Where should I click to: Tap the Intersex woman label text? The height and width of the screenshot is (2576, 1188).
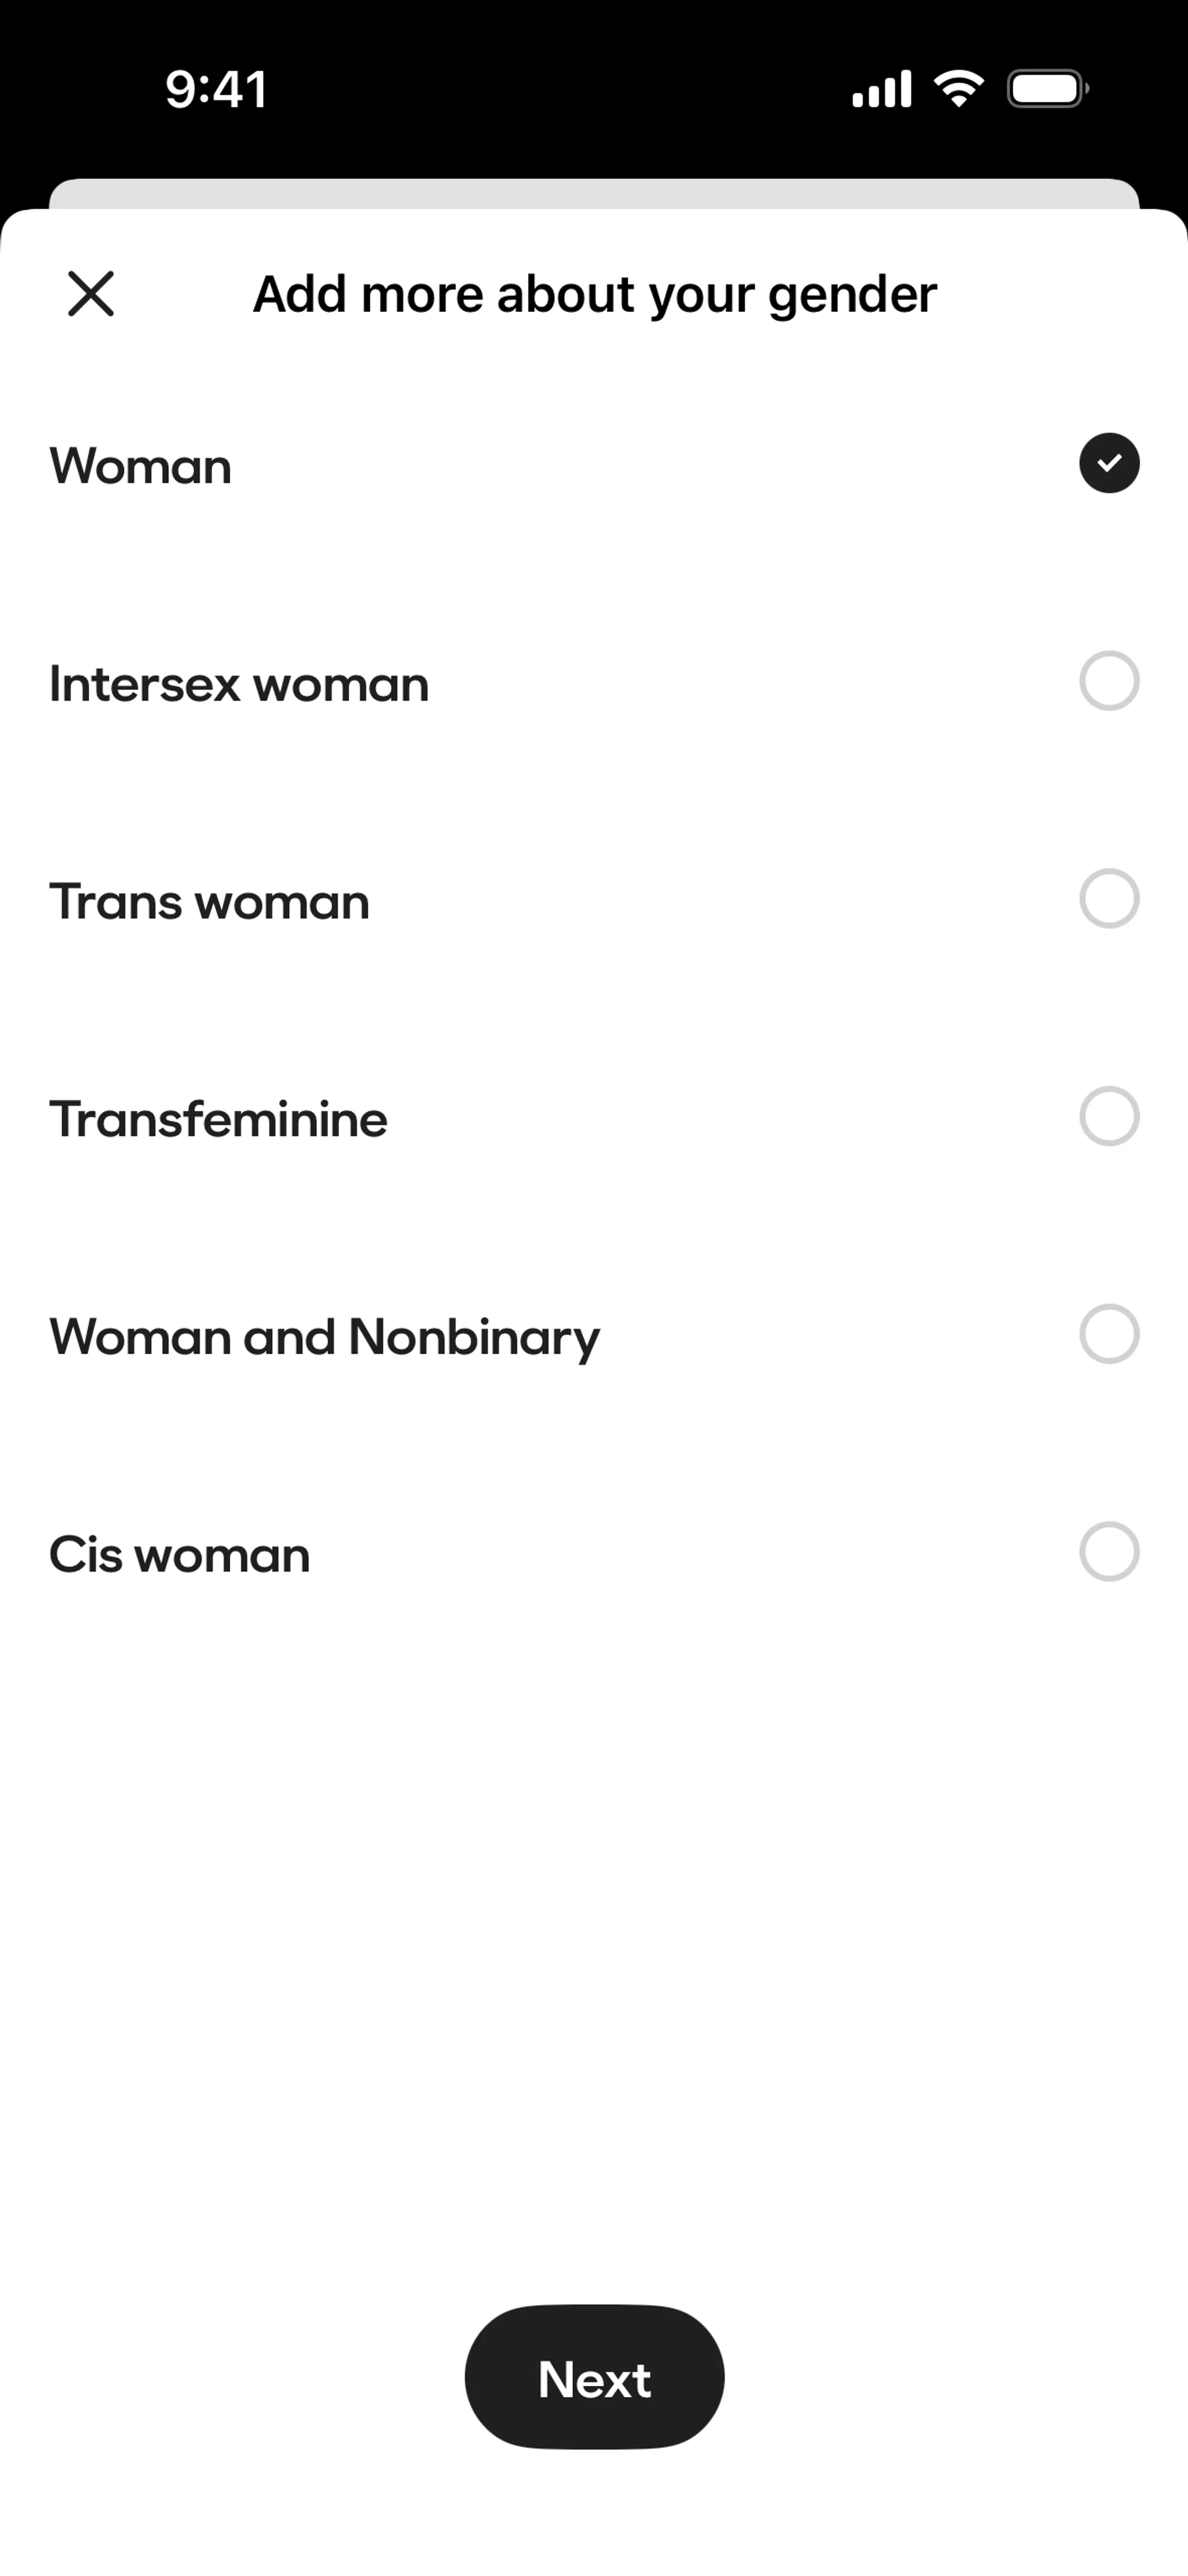pyautogui.click(x=239, y=684)
